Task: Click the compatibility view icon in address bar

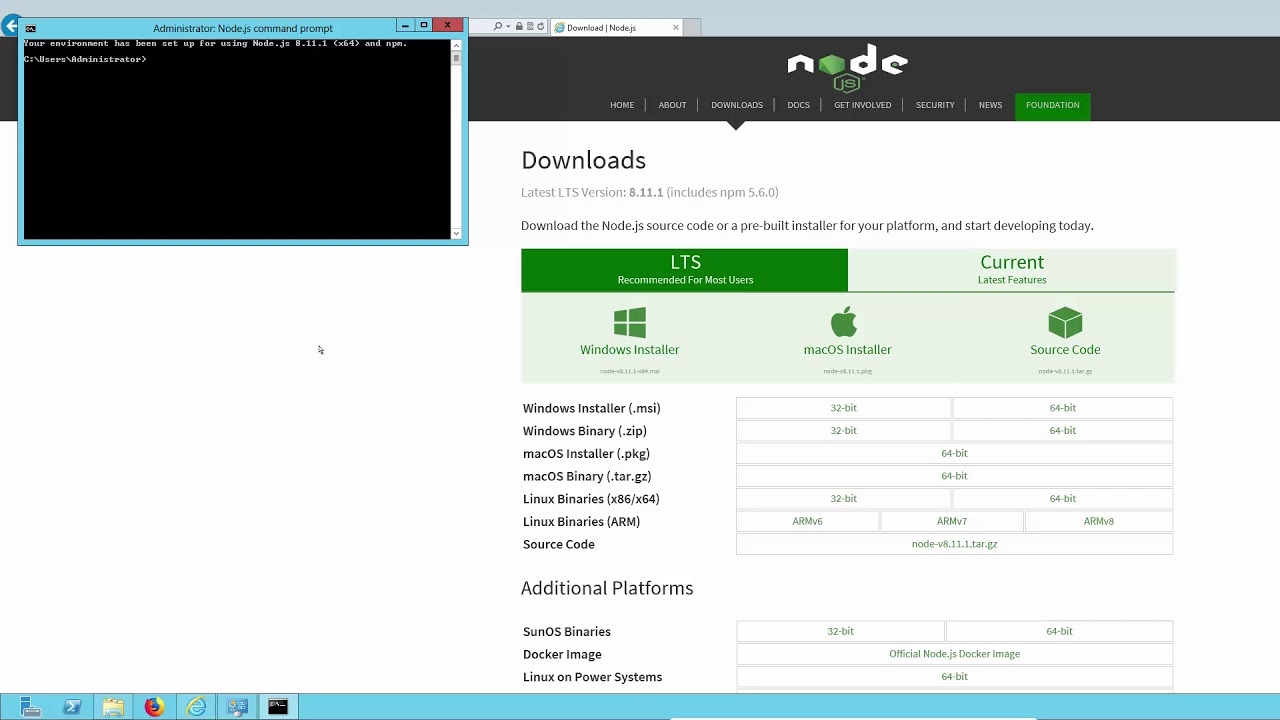Action: coord(531,27)
